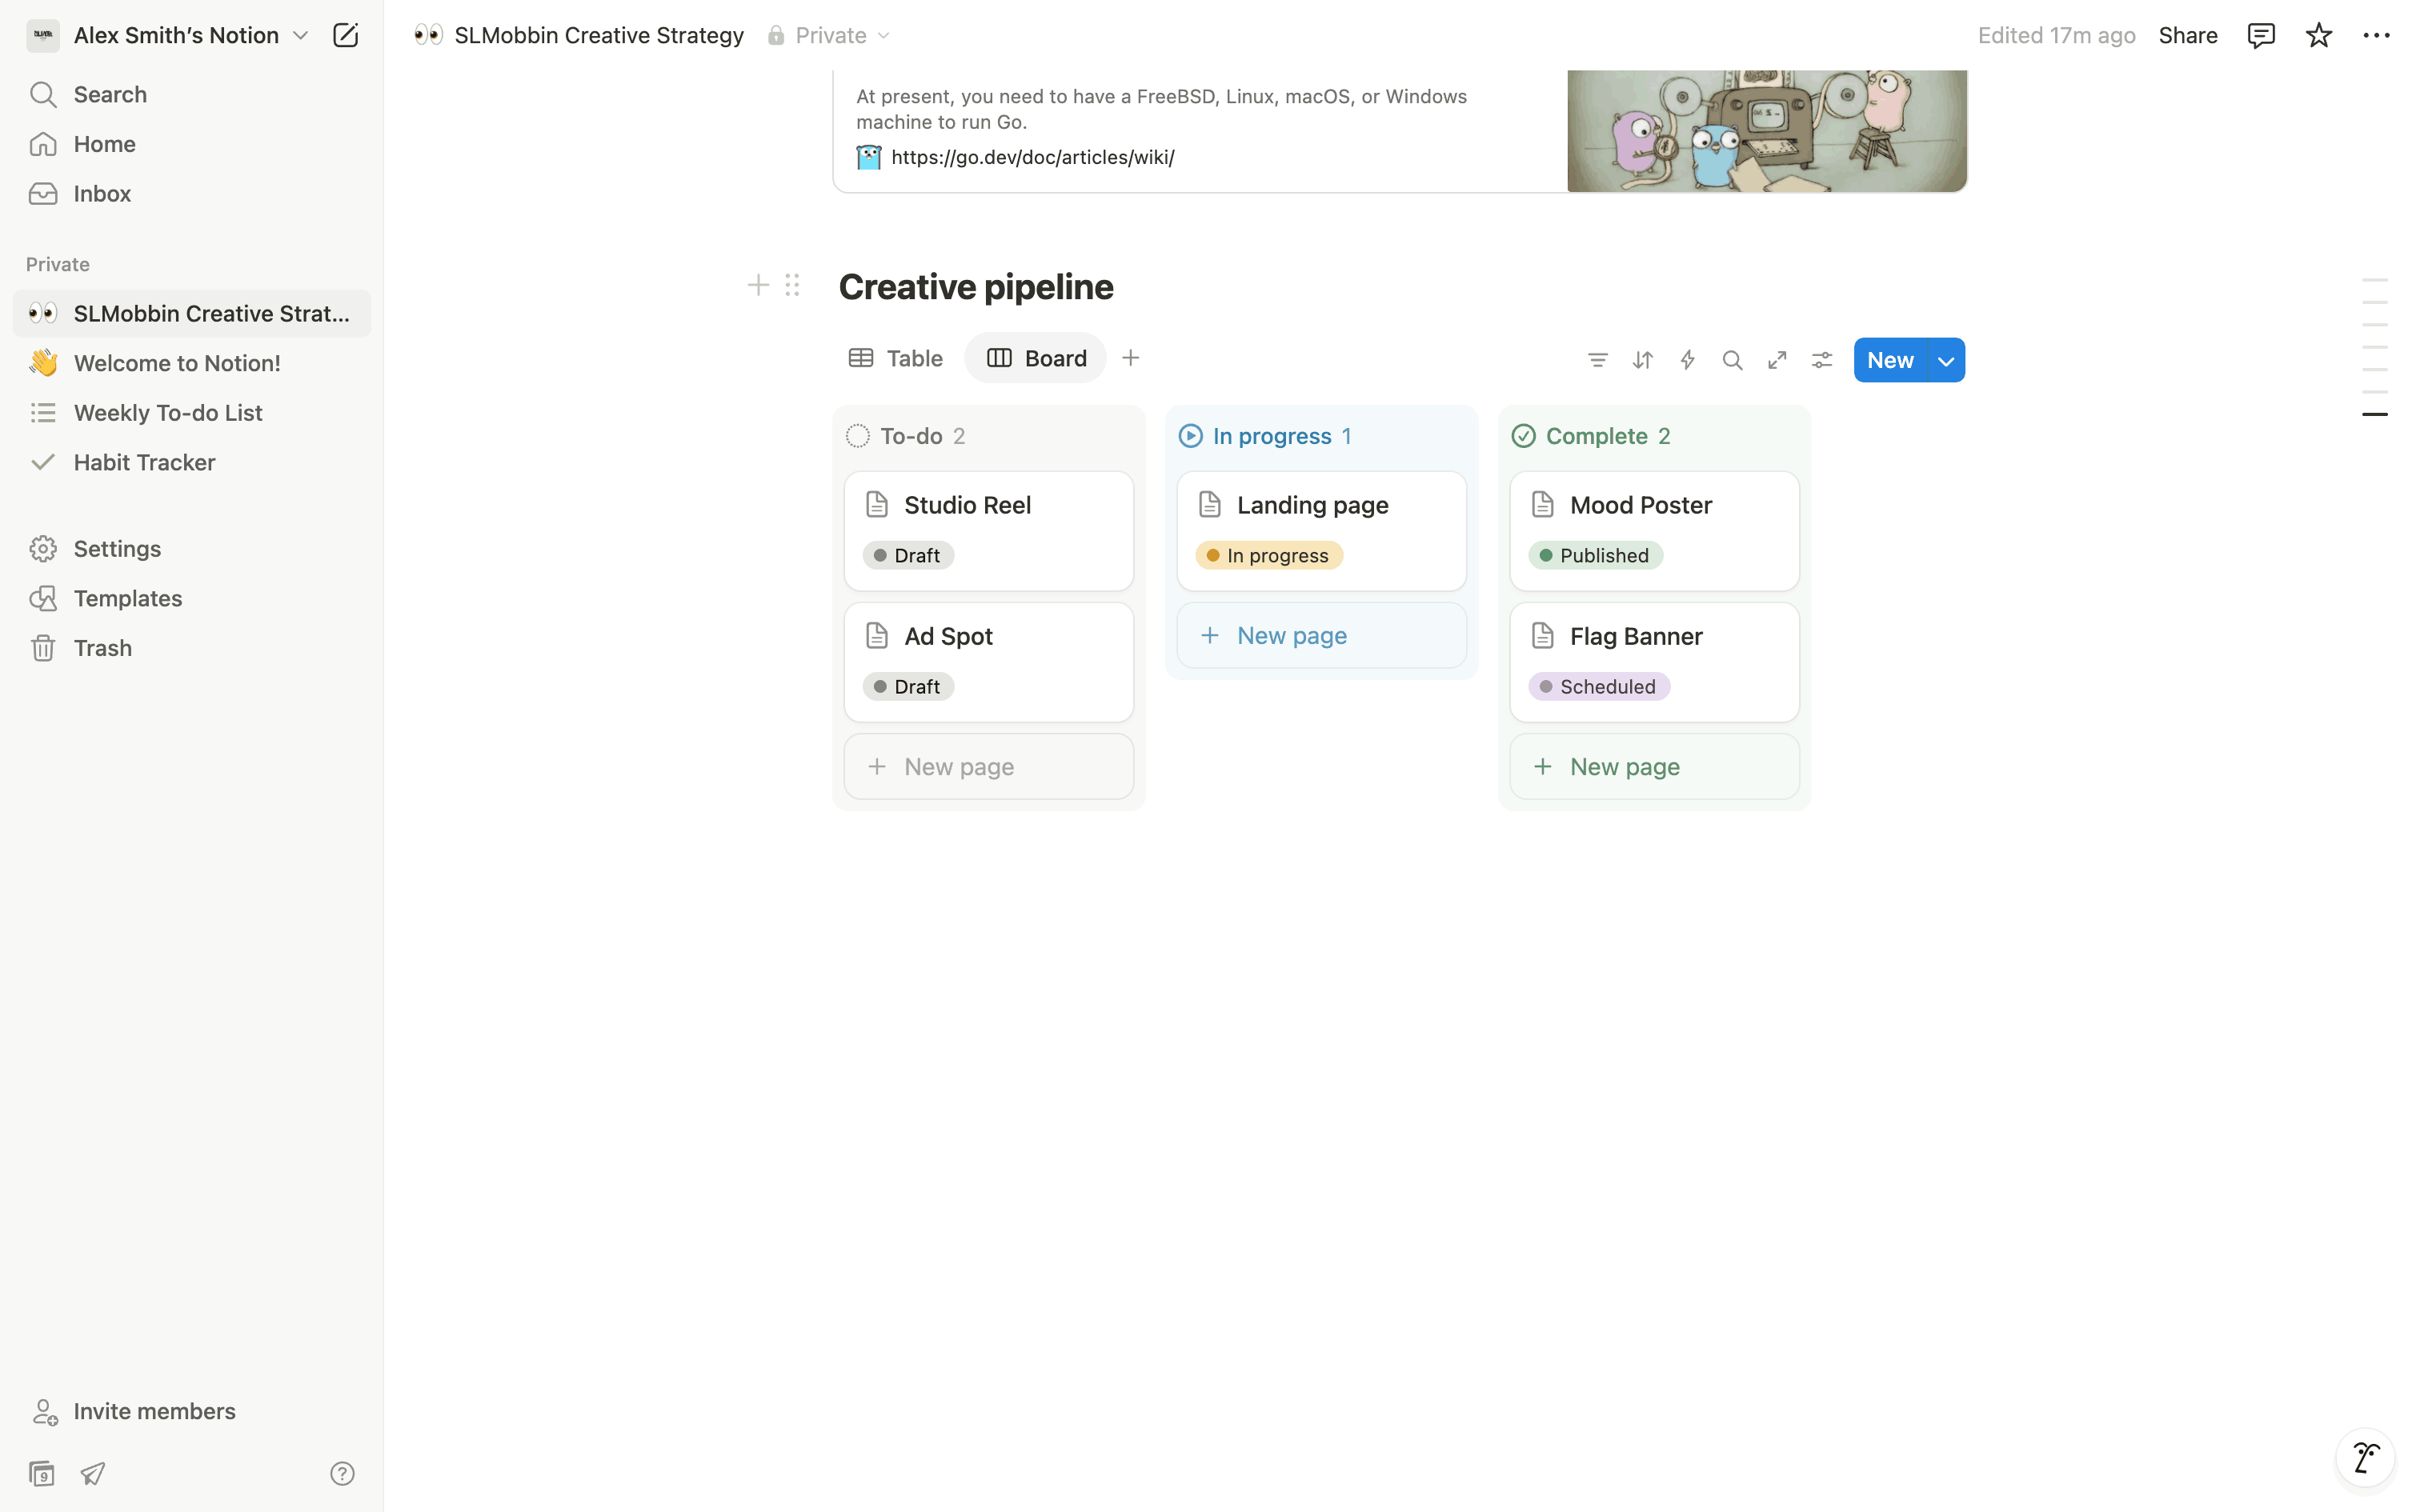Click the filter icon in database toolbar
This screenshot has height=1512, width=2420.
(x=1597, y=360)
